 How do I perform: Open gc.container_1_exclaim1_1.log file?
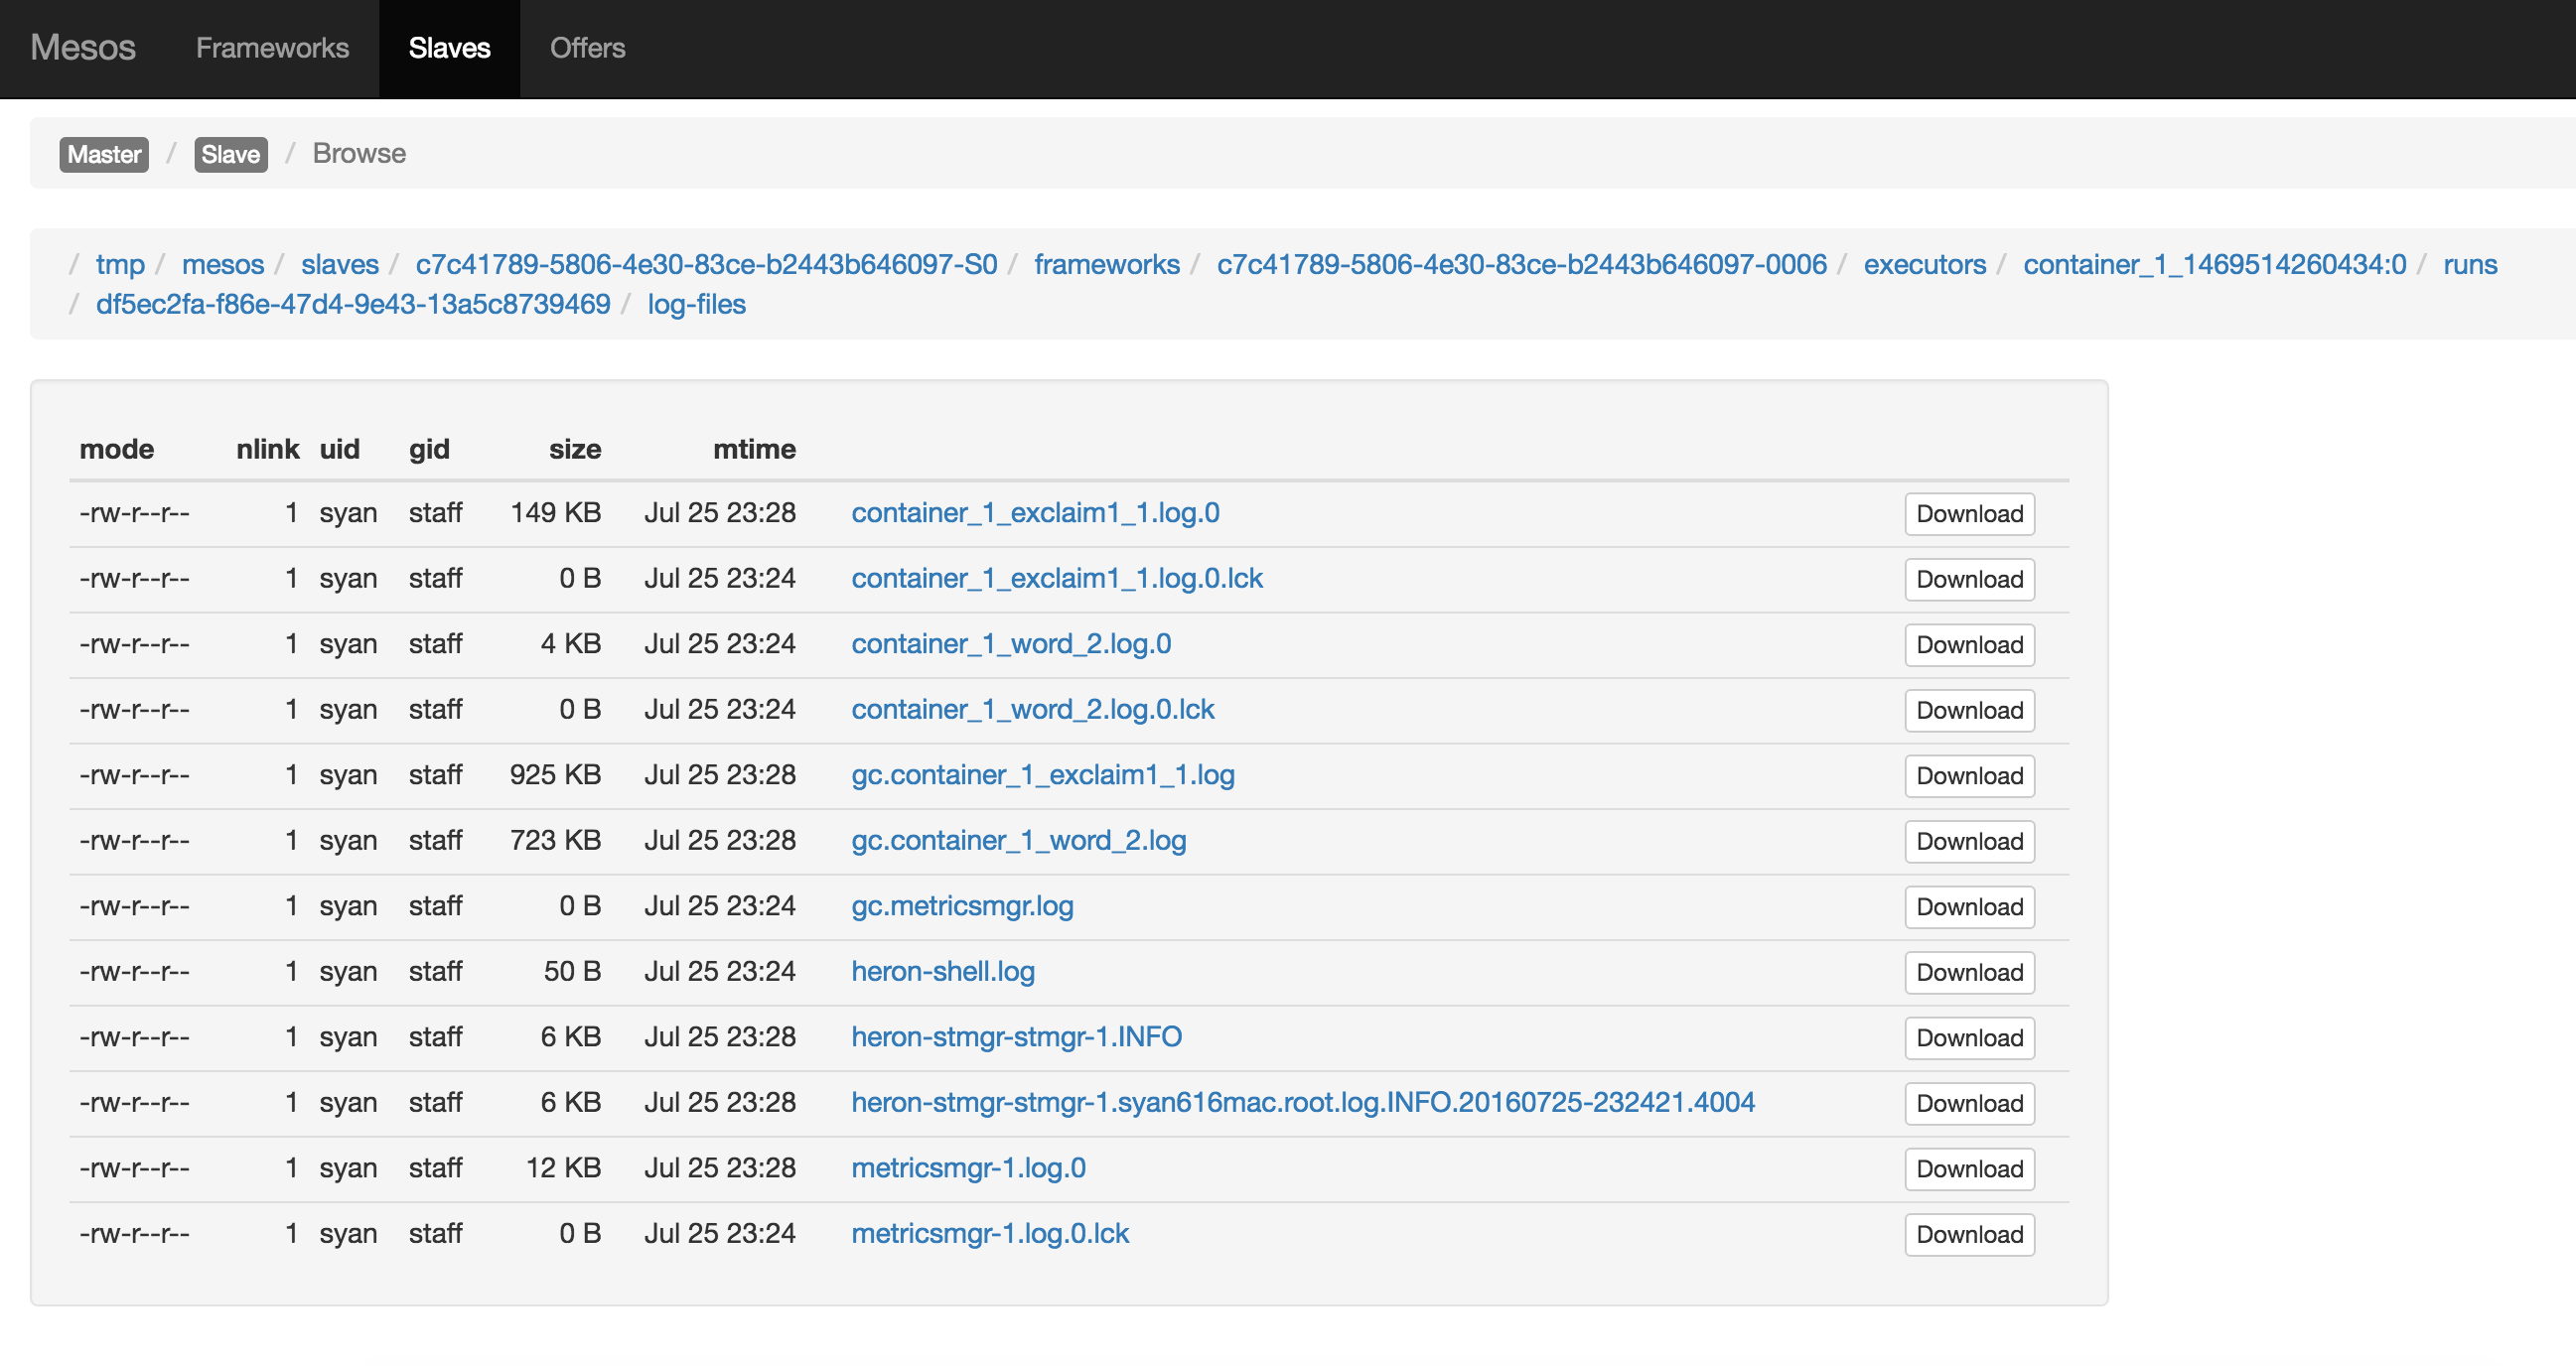click(1043, 775)
